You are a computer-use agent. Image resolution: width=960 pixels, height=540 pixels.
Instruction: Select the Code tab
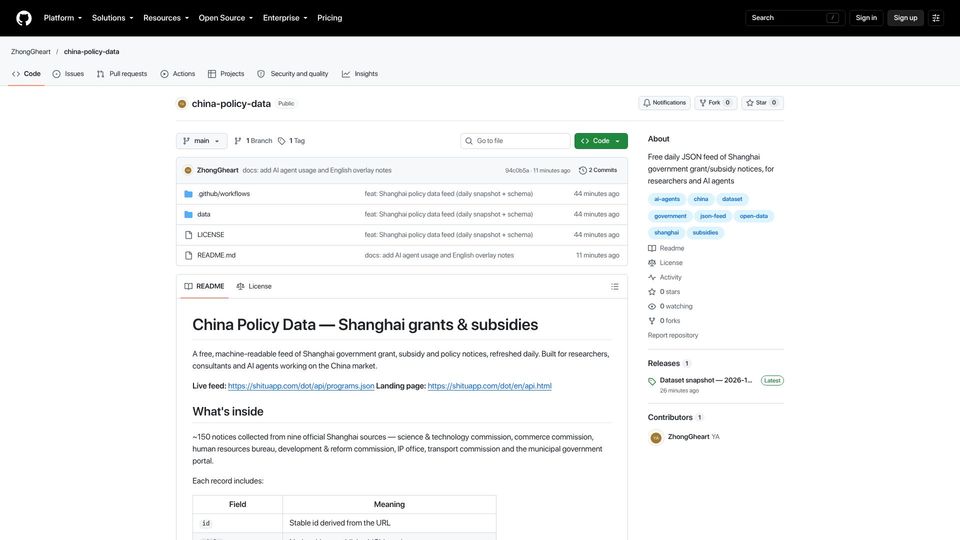tap(26, 73)
